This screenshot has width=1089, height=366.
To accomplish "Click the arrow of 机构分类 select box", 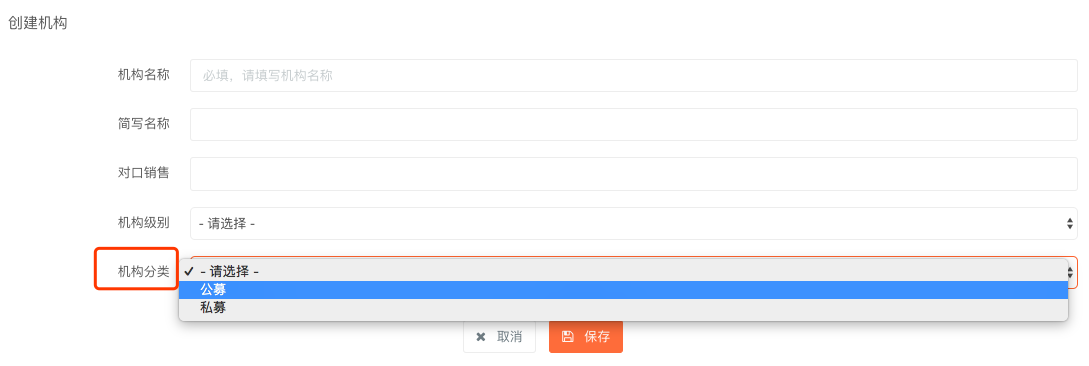I will point(1072,272).
